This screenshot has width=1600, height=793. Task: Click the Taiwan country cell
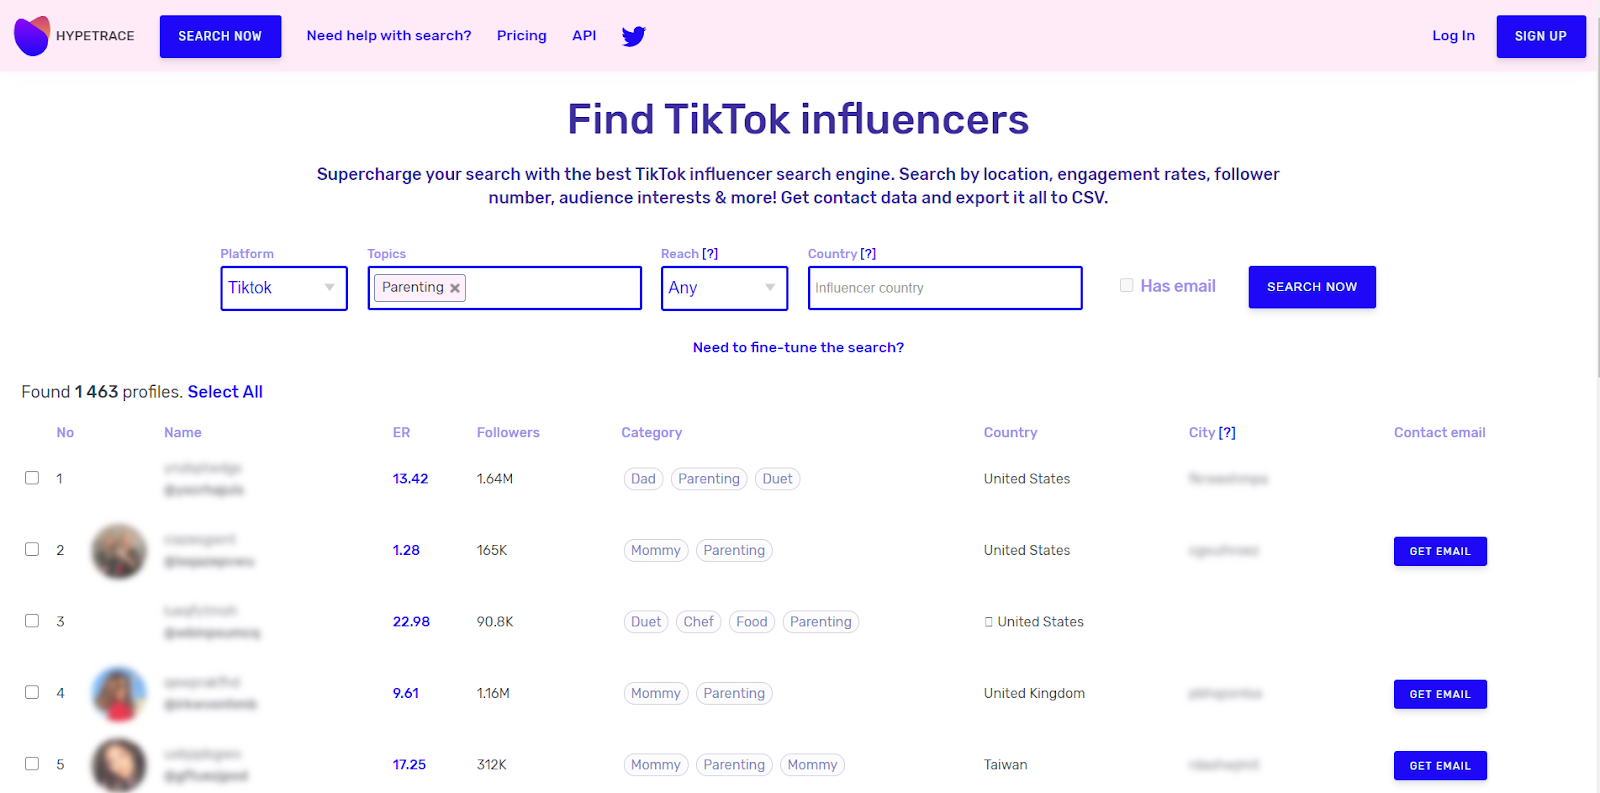1005,765
